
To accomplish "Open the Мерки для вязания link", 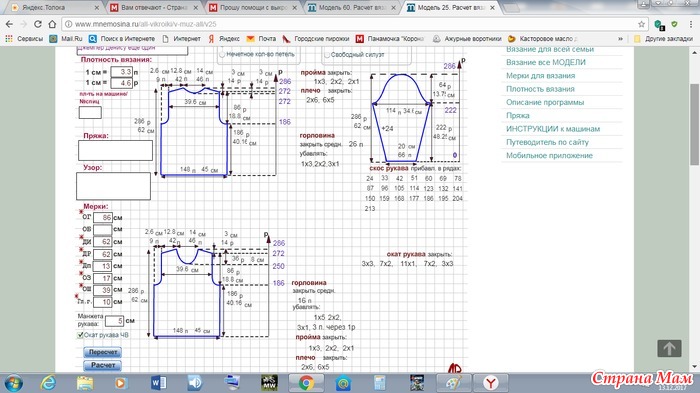I will [540, 75].
